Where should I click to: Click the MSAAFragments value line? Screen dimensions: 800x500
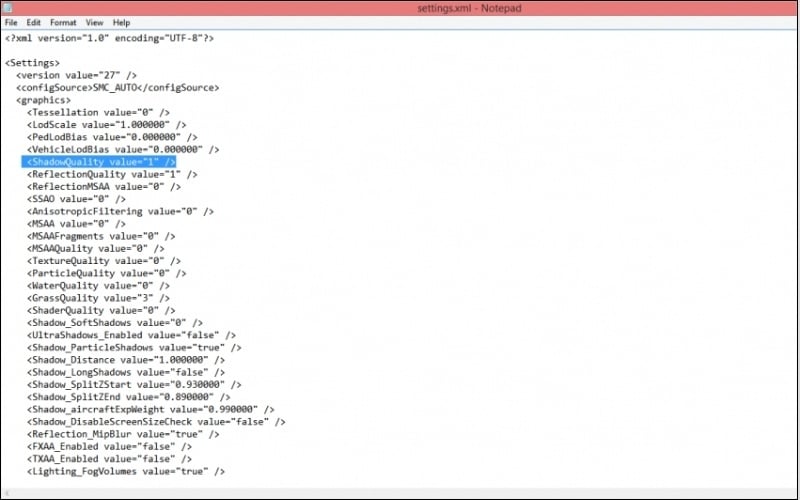click(x=101, y=236)
